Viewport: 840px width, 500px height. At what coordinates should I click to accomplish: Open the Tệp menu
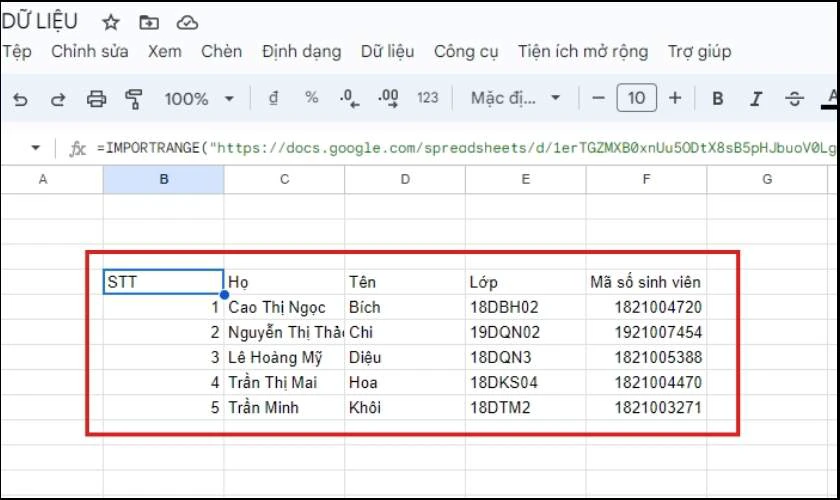coord(17,51)
